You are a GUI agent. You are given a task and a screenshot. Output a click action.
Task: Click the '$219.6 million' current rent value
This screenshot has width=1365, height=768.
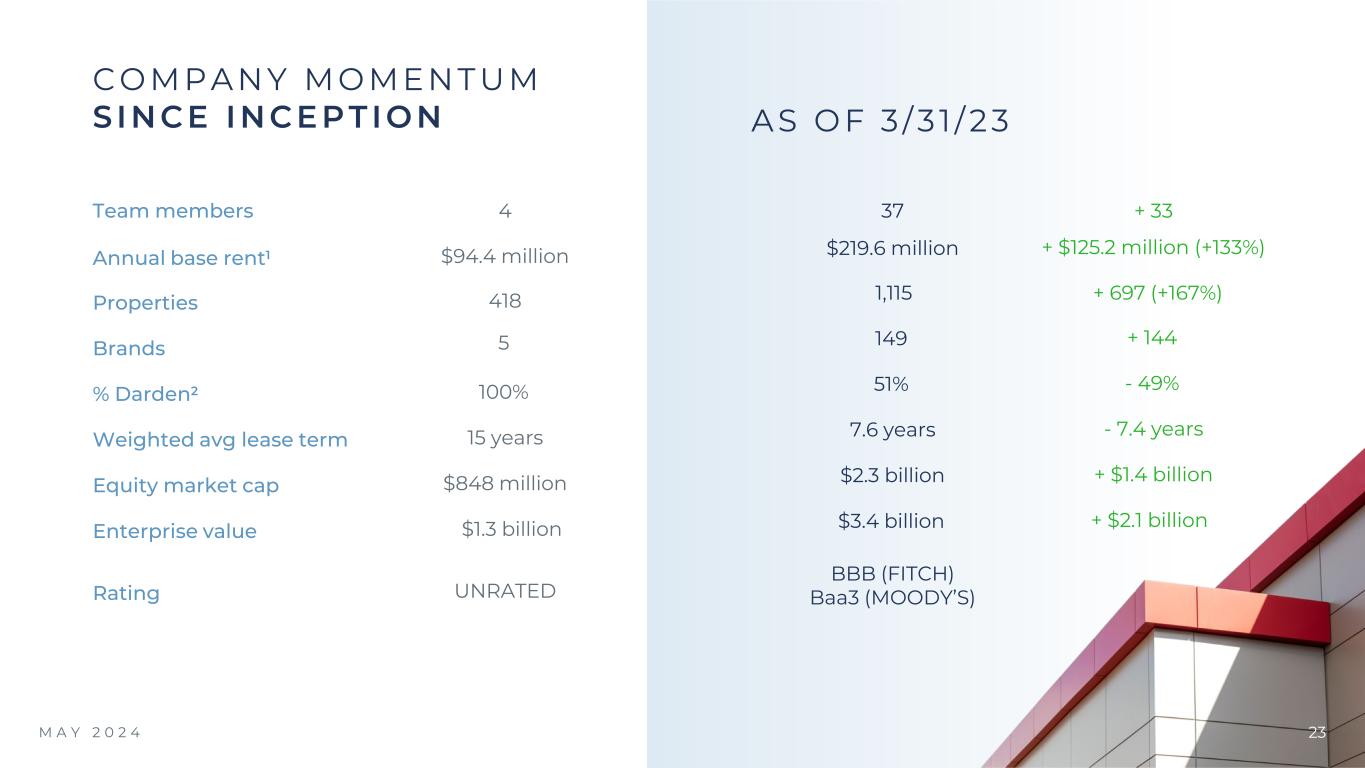point(892,248)
